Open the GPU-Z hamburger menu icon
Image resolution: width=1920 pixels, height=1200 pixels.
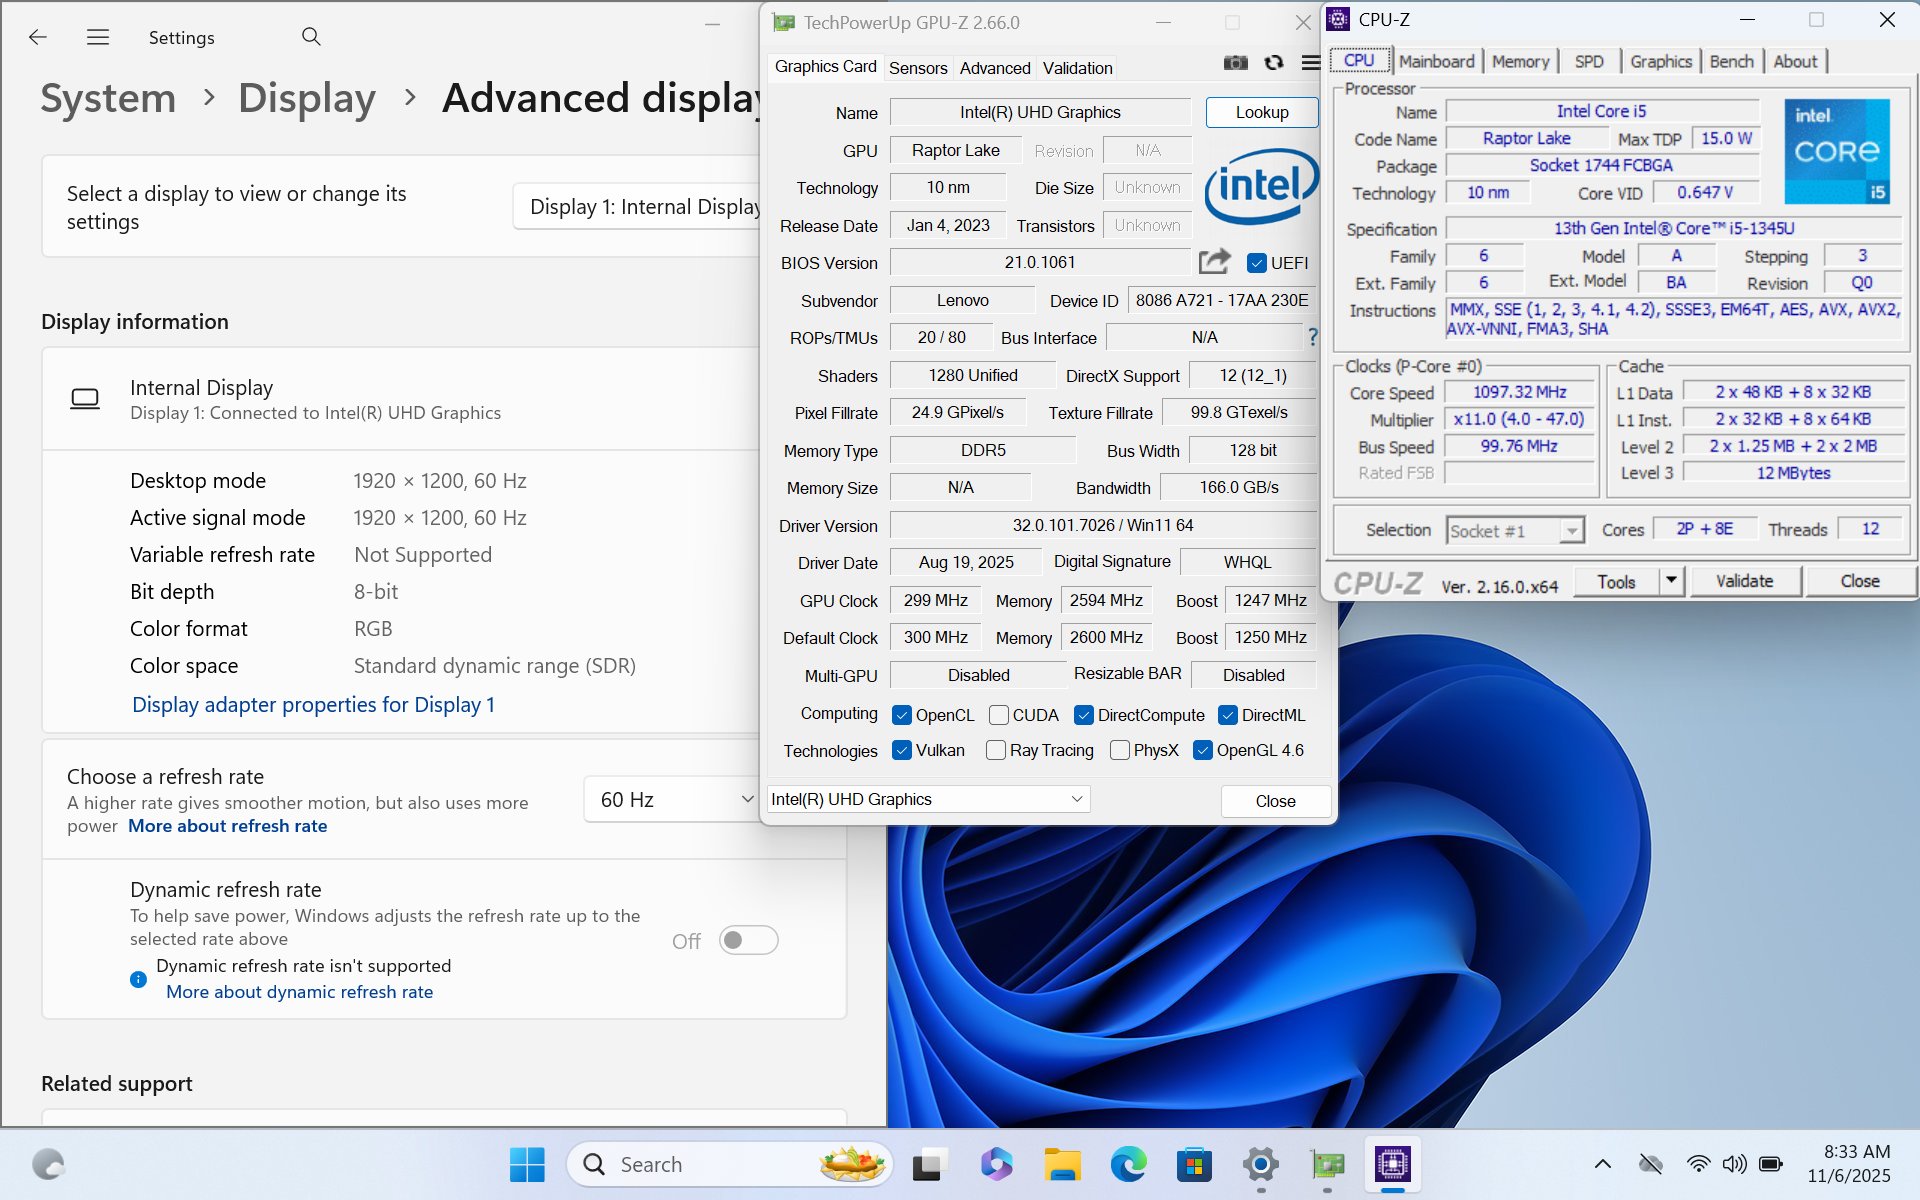click(1310, 63)
